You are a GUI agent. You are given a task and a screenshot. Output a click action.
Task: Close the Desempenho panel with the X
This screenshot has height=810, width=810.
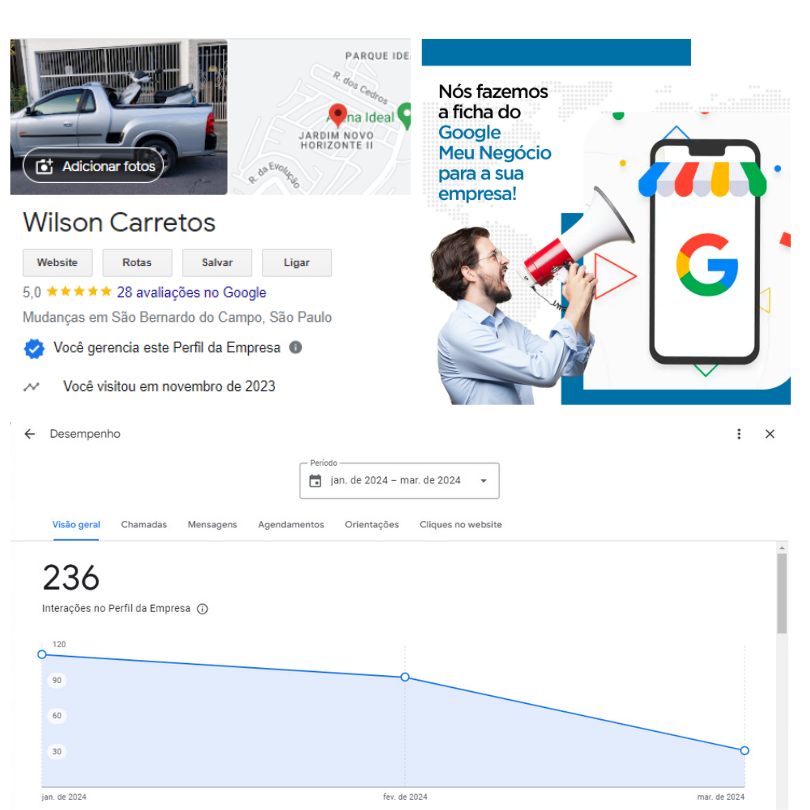click(x=770, y=434)
